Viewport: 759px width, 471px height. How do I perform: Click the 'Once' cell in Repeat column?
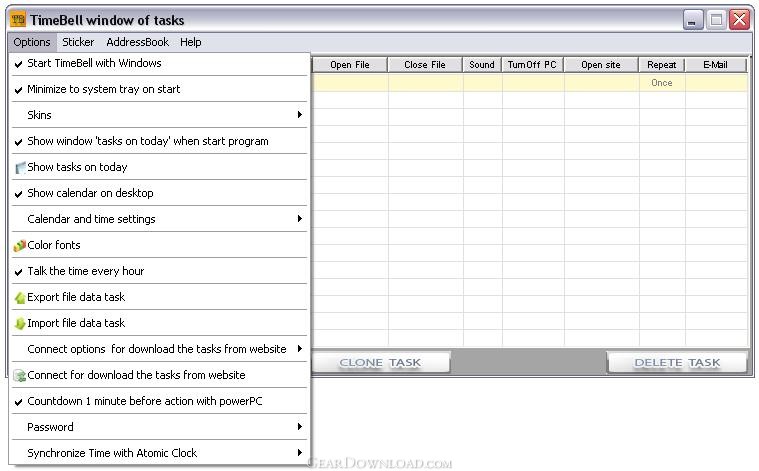coord(662,83)
